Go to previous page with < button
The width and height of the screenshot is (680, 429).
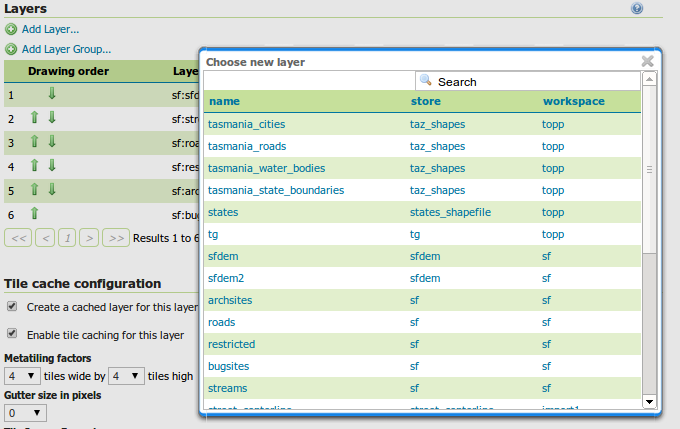click(x=45, y=238)
